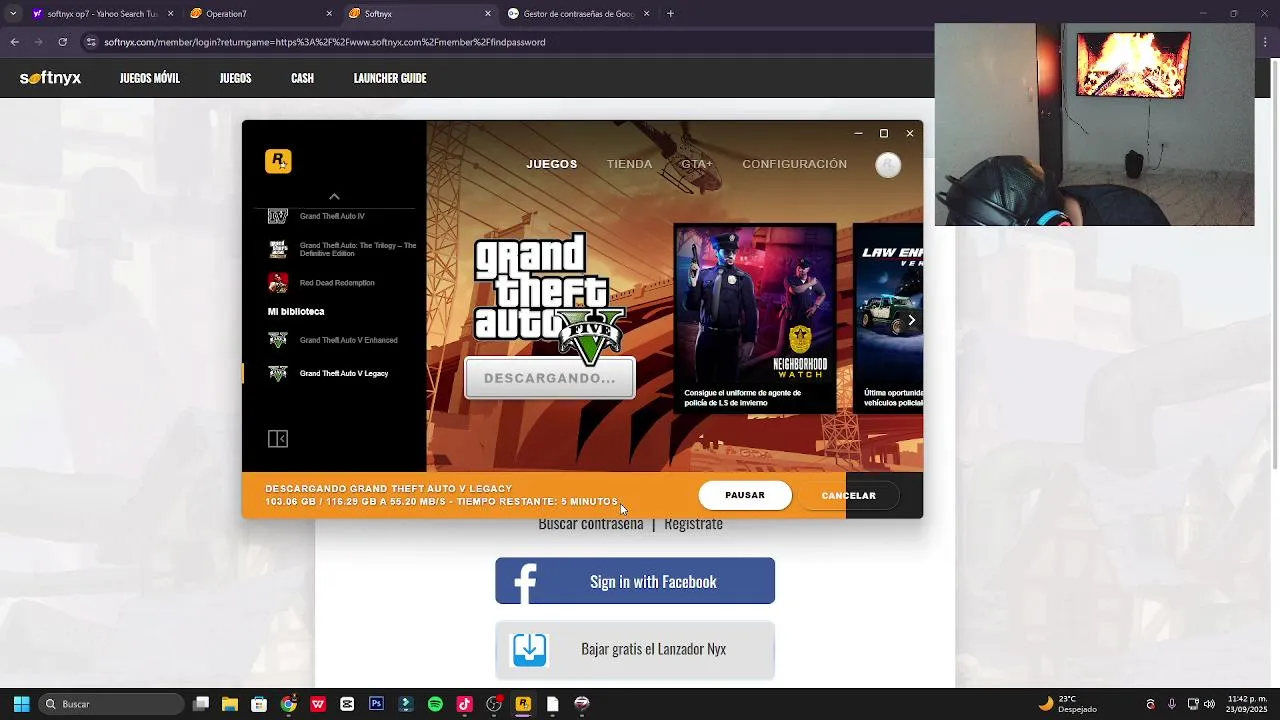The image size is (1280, 720).
Task: Click Bajar gratis el Lanzador Nyx
Action: coord(635,649)
